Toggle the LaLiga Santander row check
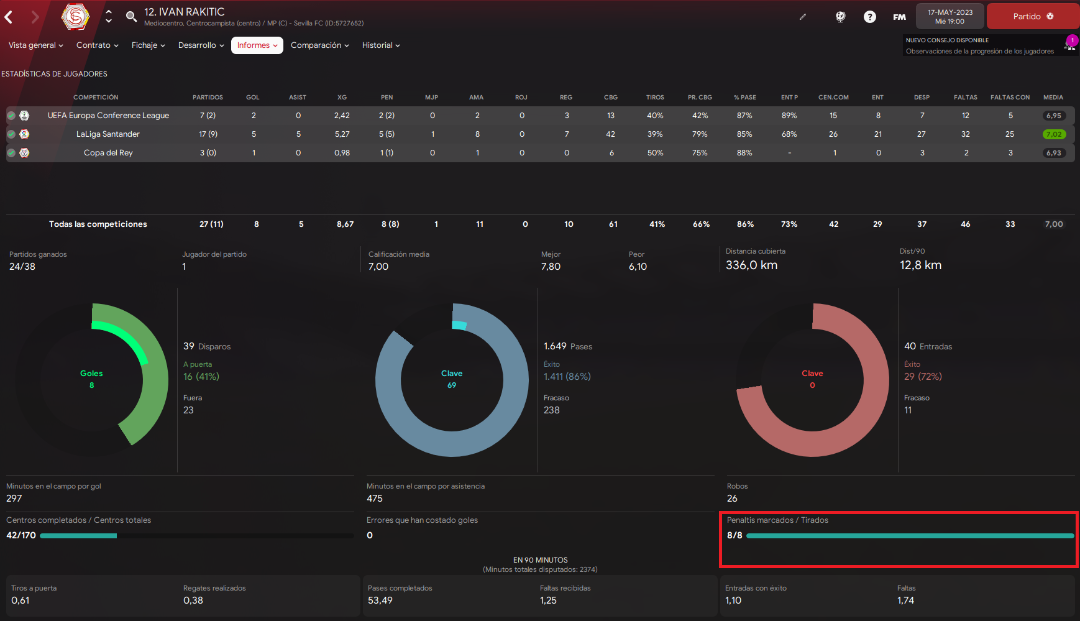 click(x=11, y=134)
